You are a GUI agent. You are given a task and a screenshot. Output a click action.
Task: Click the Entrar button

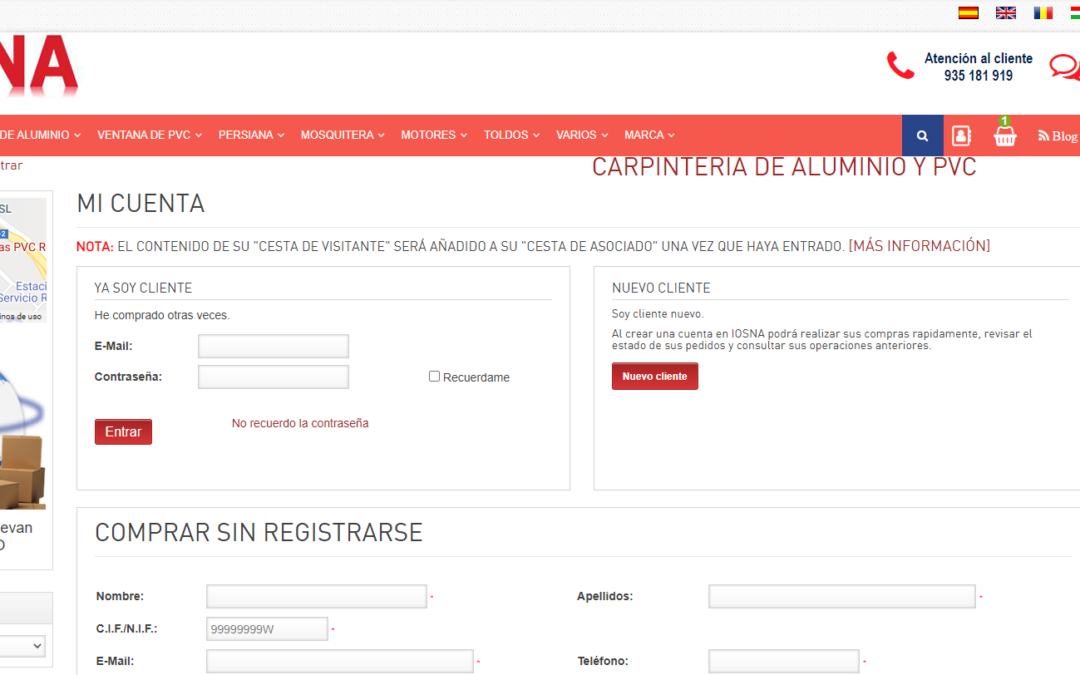(123, 432)
